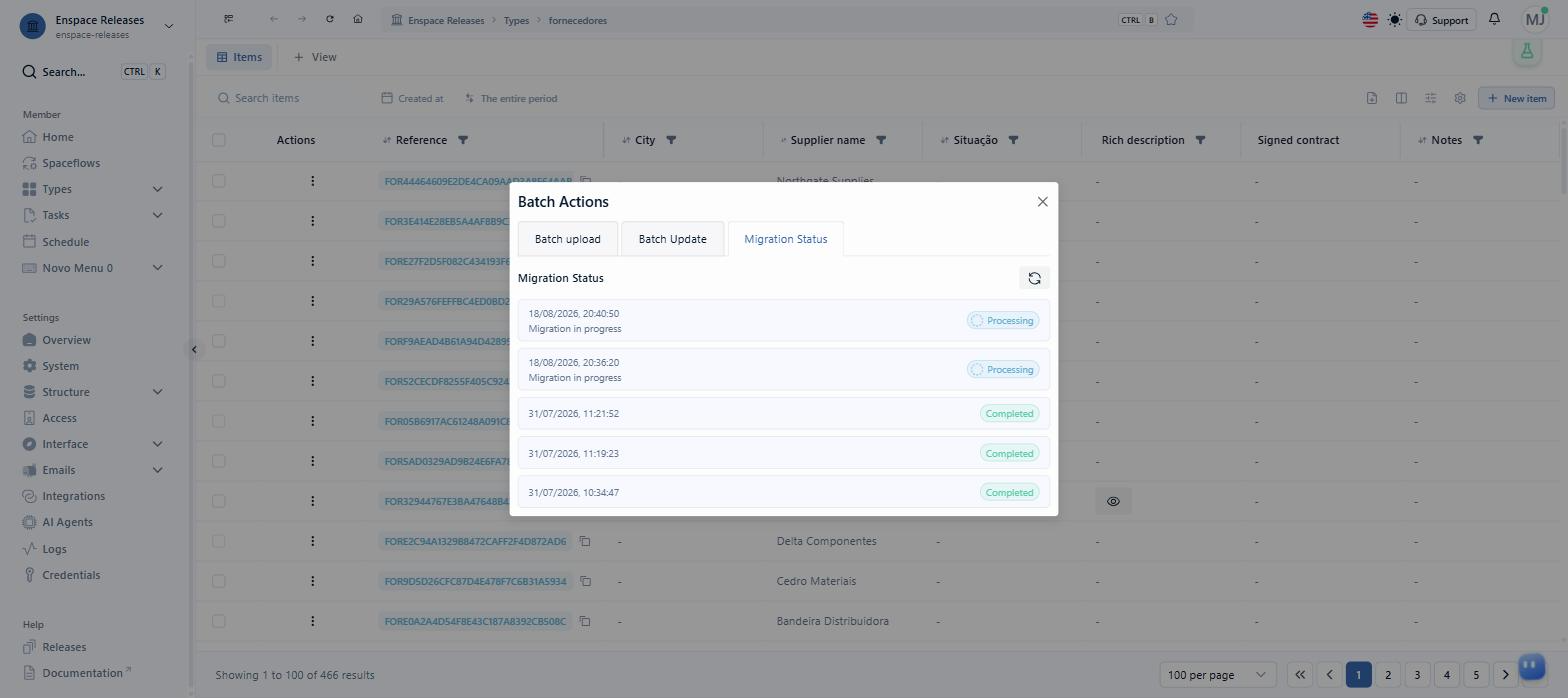The image size is (1568, 698).
Task: Switch to the Batch upload tab
Action: tap(567, 239)
